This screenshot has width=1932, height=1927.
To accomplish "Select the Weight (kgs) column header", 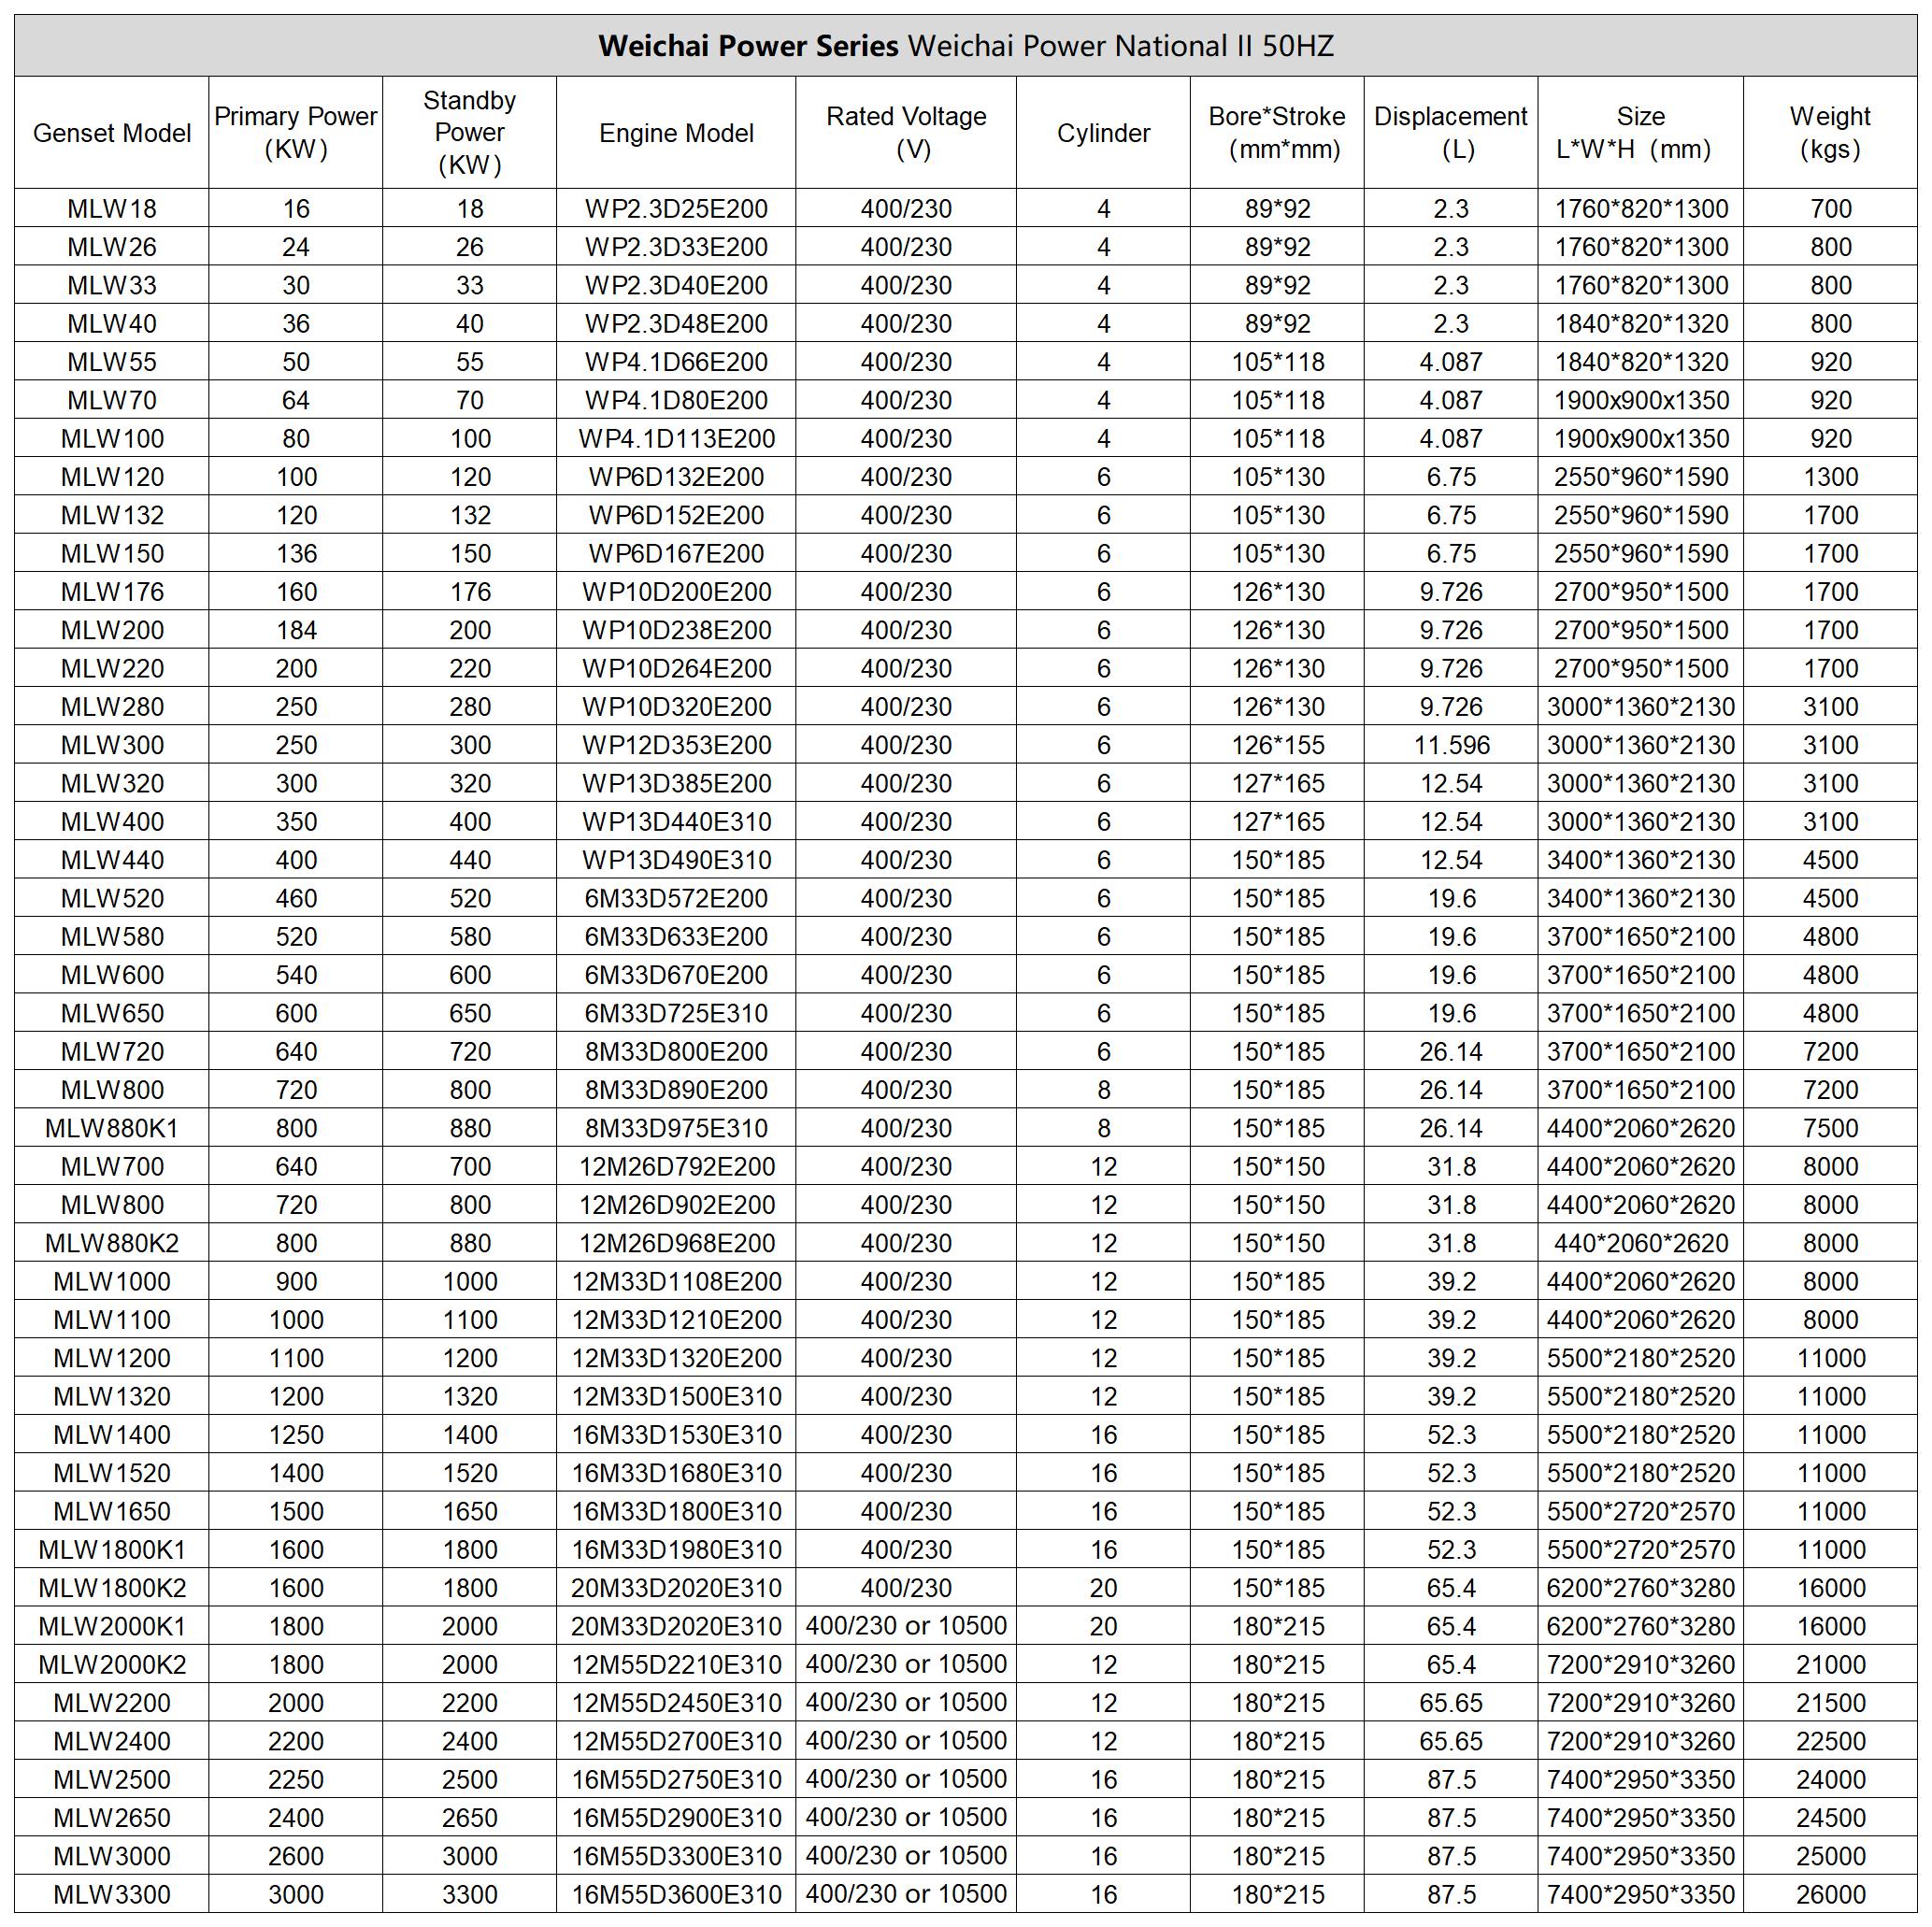I will tap(1831, 133).
